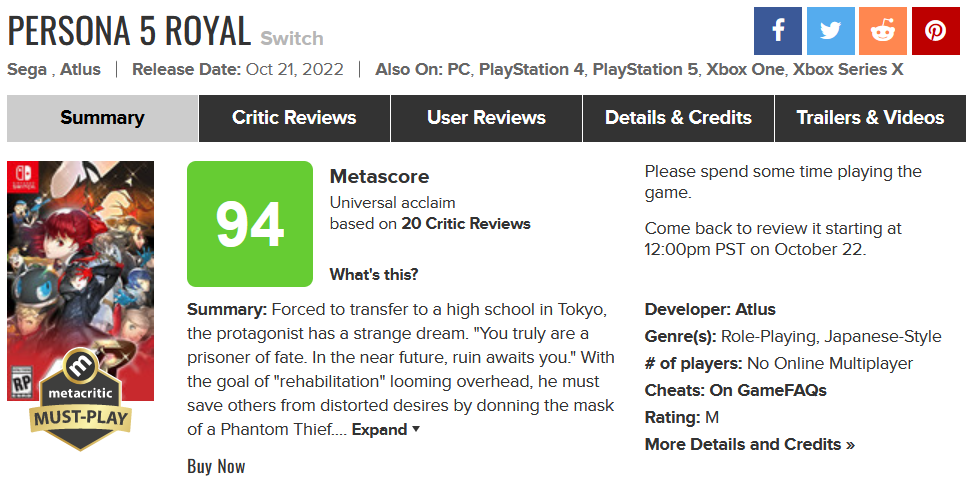Screen dimensions: 971x484
Task: Open the On GameFAQs cheats link
Action: pos(768,390)
